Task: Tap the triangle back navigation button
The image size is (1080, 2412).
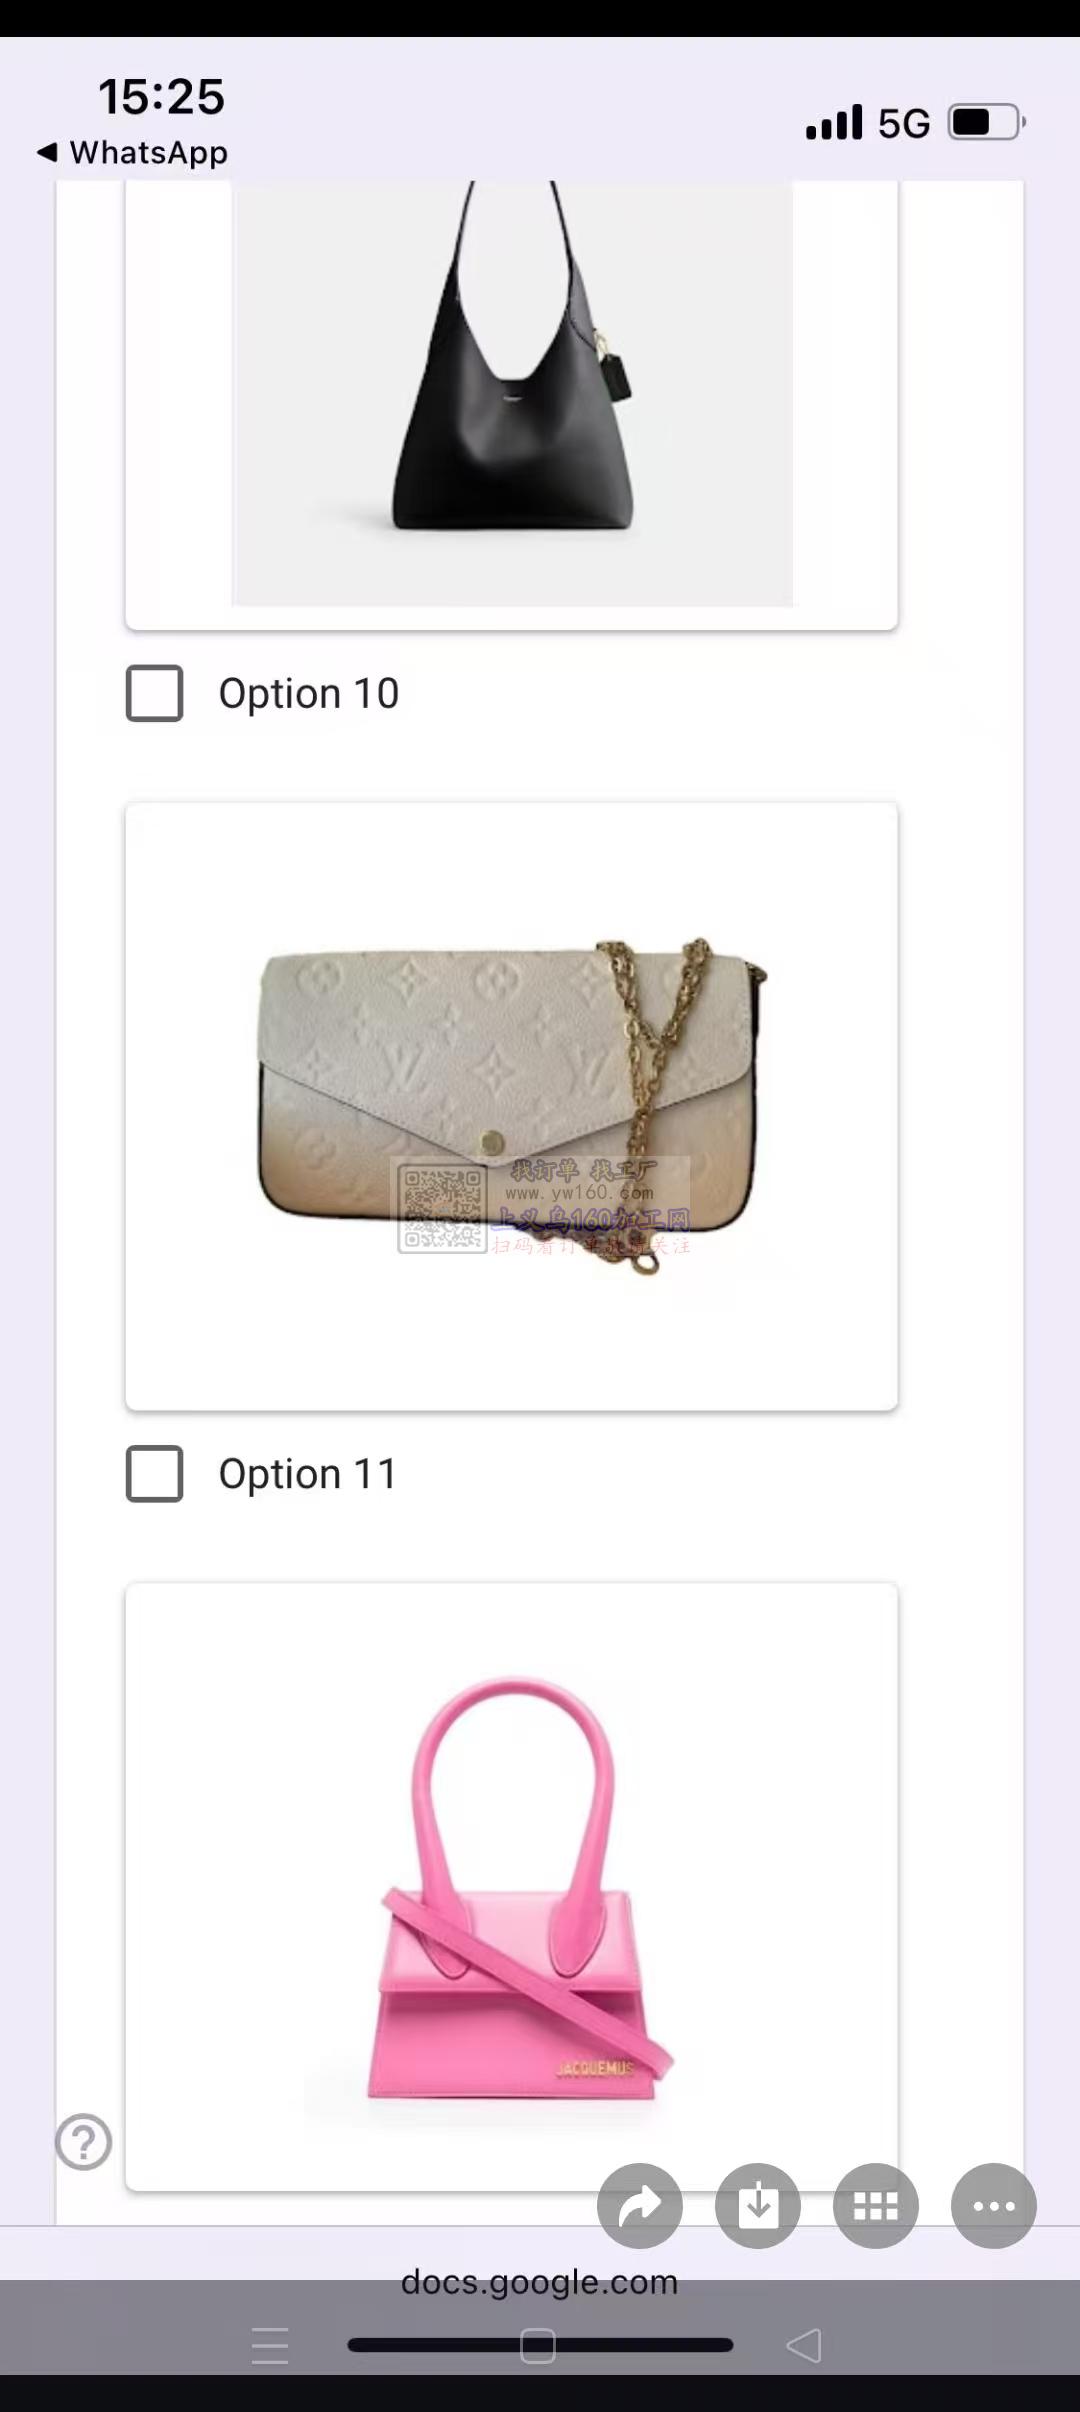Action: (x=804, y=2345)
